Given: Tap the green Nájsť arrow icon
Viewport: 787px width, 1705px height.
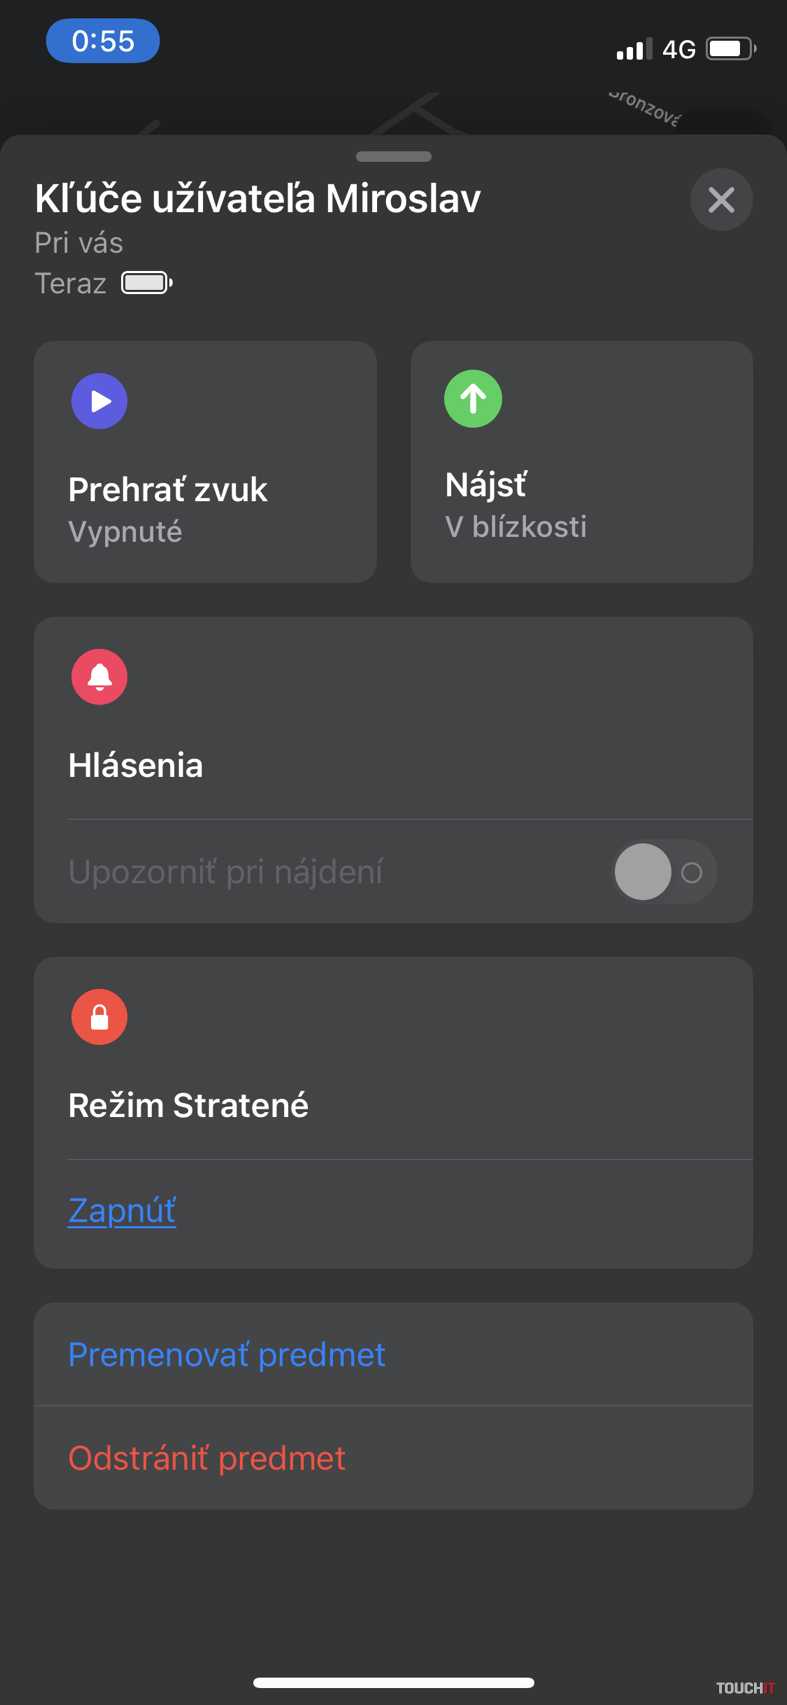Looking at the screenshot, I should (473, 399).
